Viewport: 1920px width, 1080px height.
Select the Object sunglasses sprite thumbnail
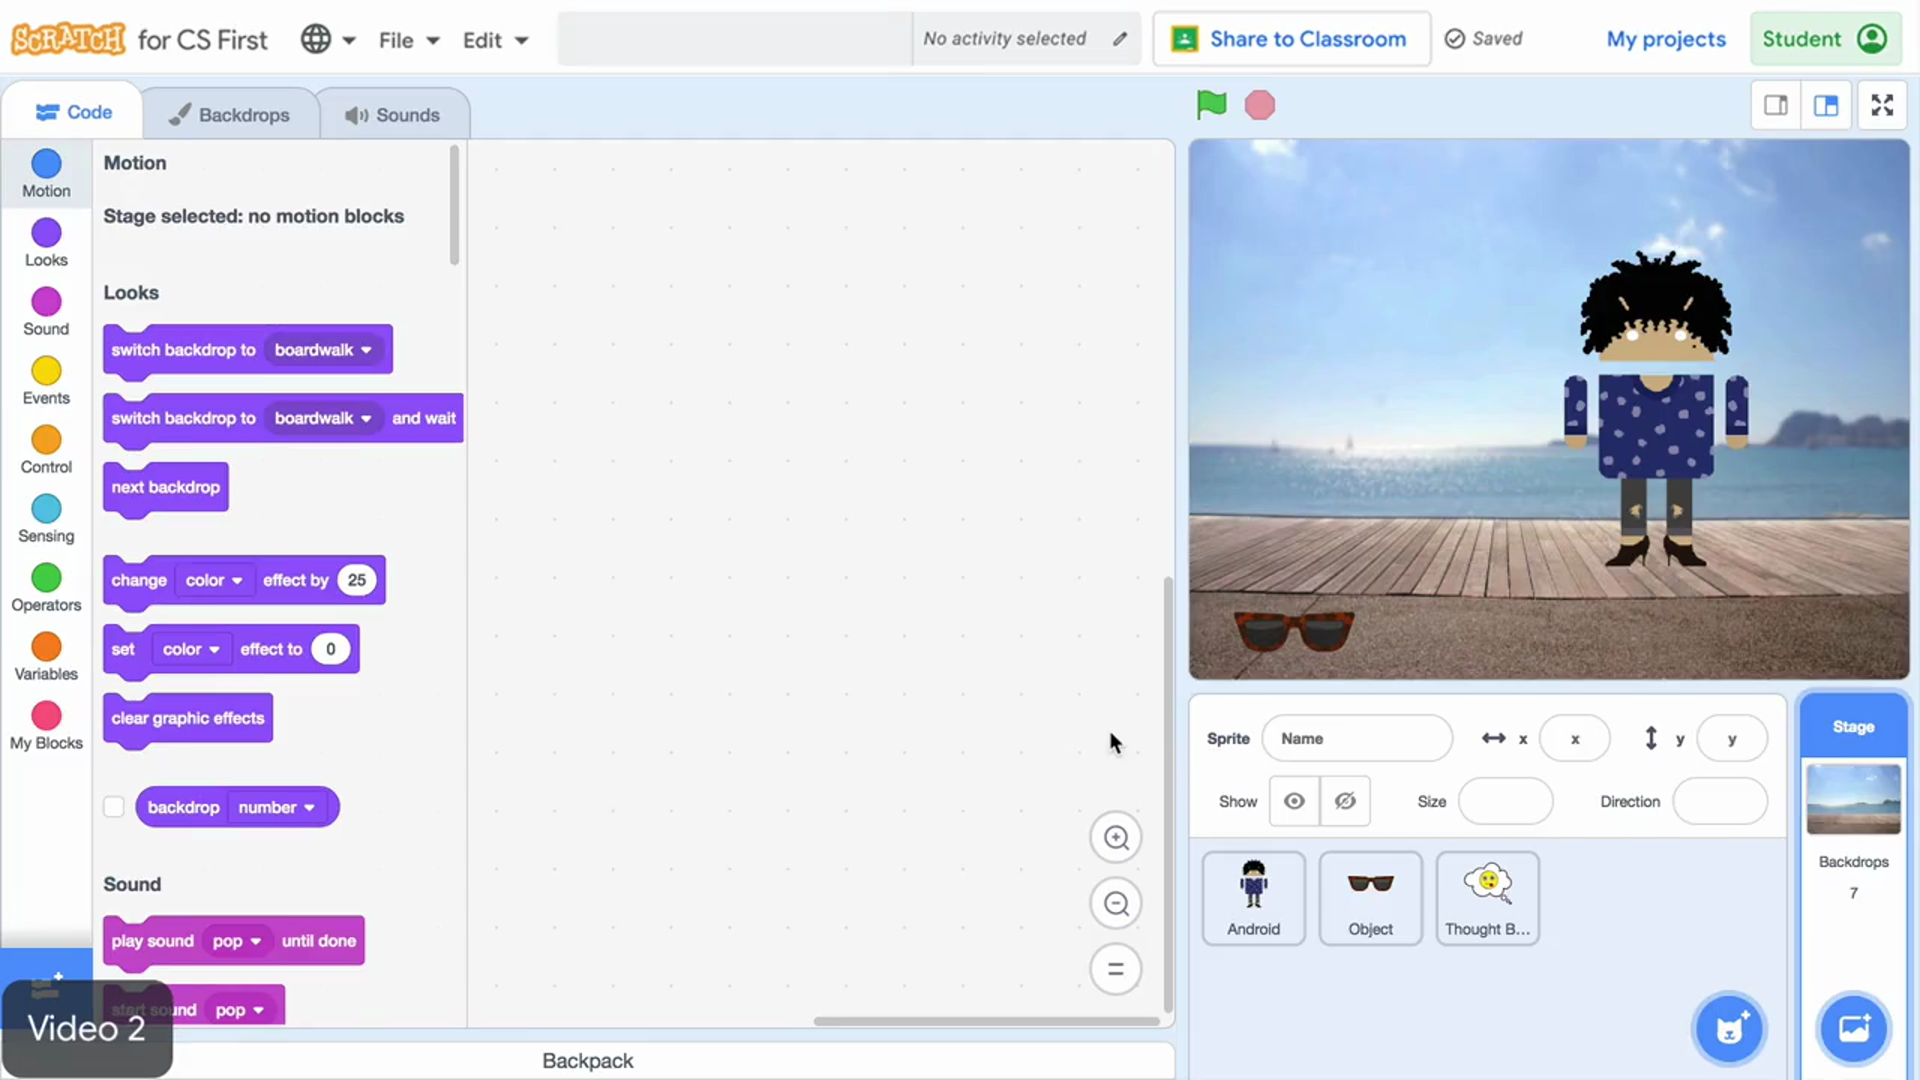[1370, 898]
